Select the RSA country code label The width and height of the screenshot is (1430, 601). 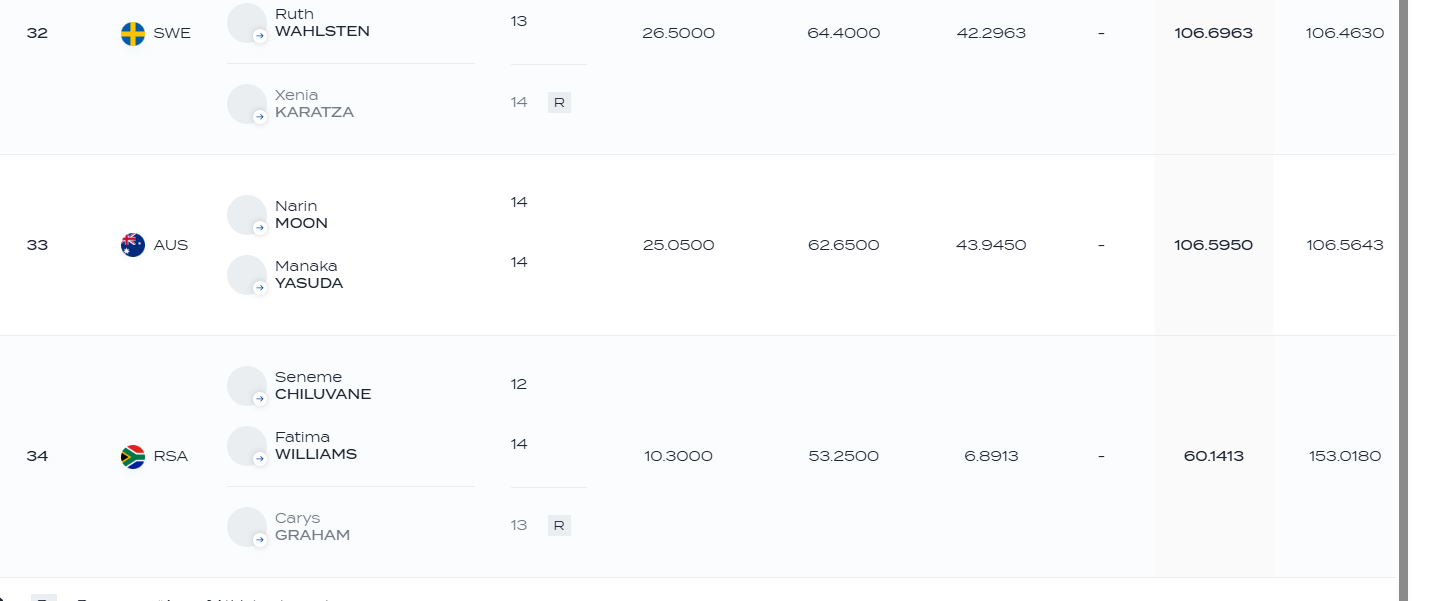tap(171, 457)
